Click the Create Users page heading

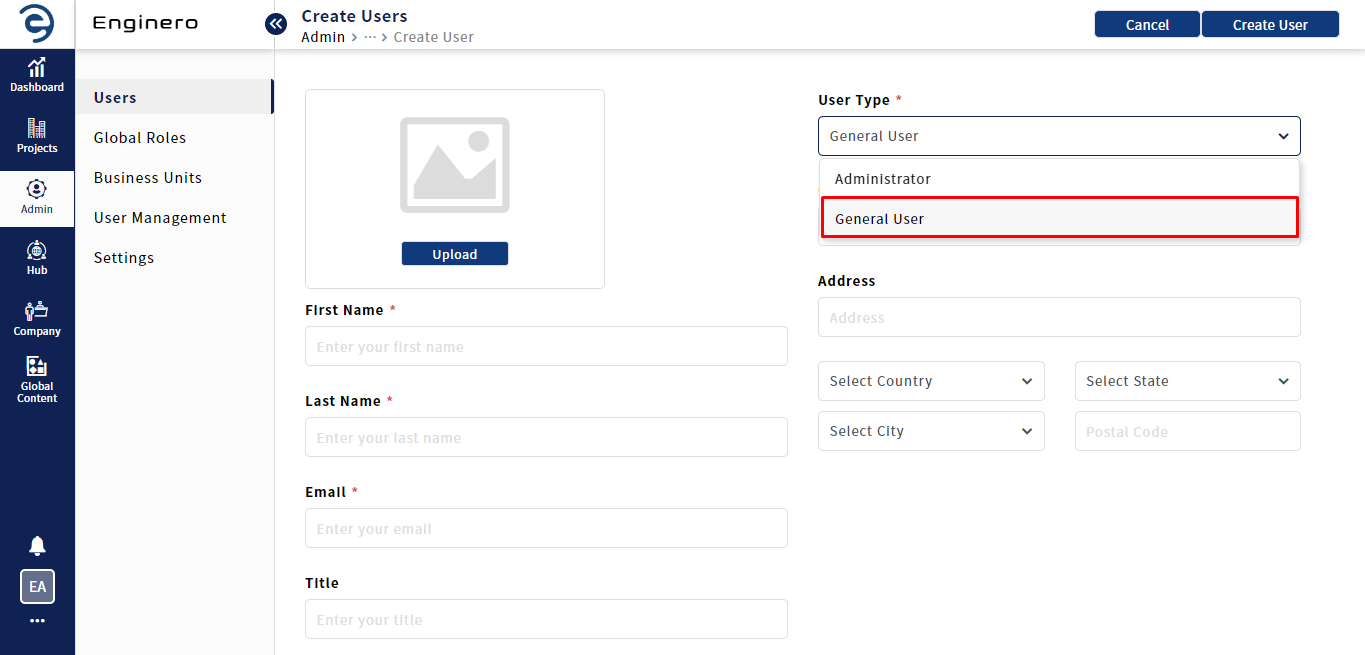355,16
